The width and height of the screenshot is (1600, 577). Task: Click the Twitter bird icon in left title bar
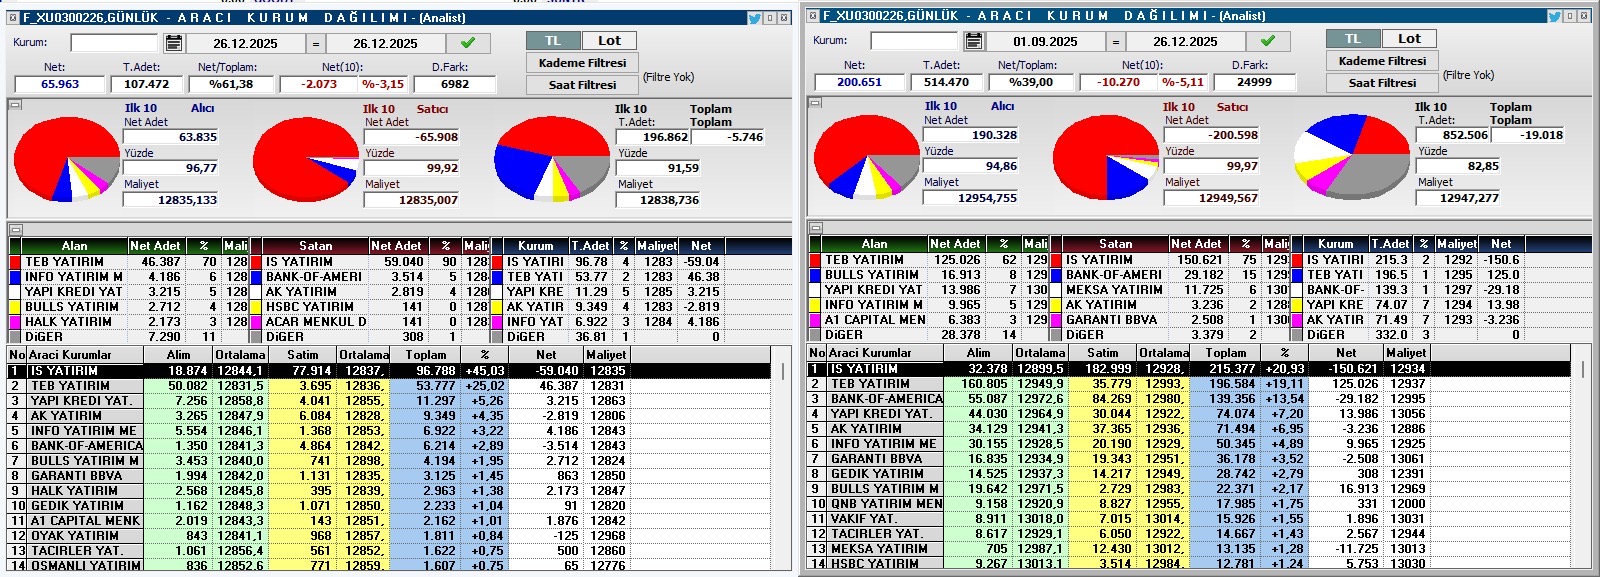coord(755,18)
